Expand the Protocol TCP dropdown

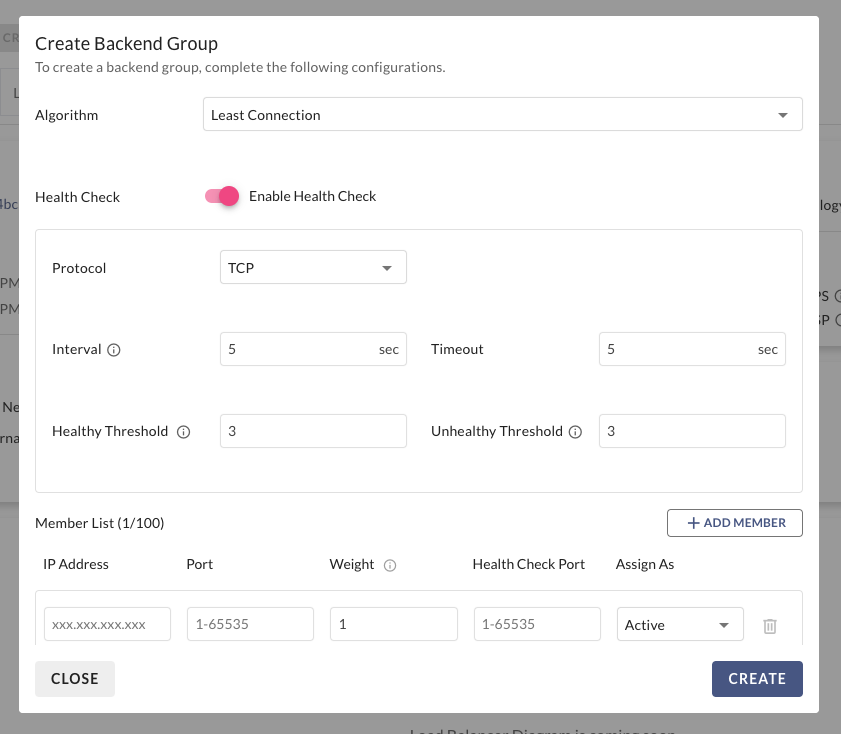[312, 268]
